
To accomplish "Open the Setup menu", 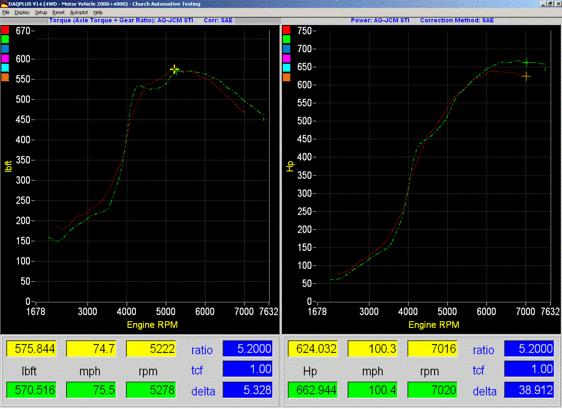I will point(41,12).
